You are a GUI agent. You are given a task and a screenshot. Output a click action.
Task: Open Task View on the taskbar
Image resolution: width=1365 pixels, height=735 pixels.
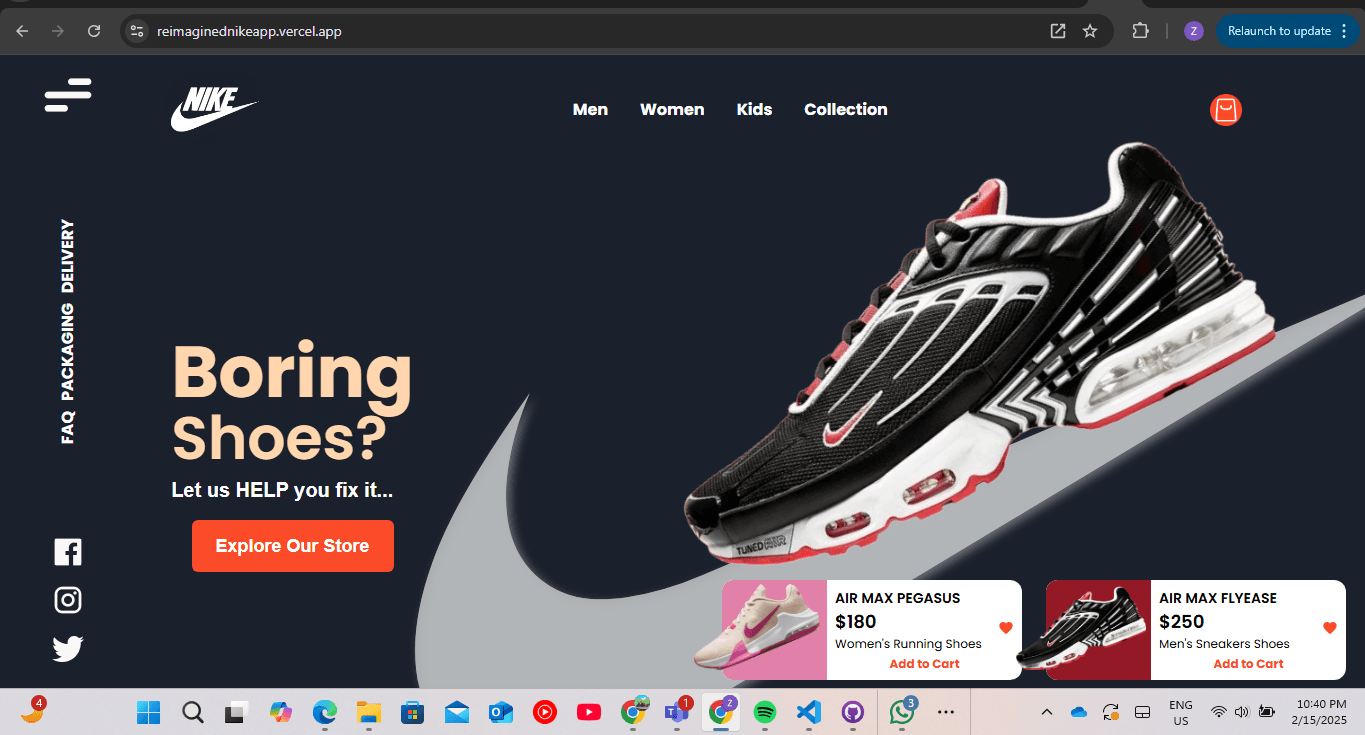236,712
